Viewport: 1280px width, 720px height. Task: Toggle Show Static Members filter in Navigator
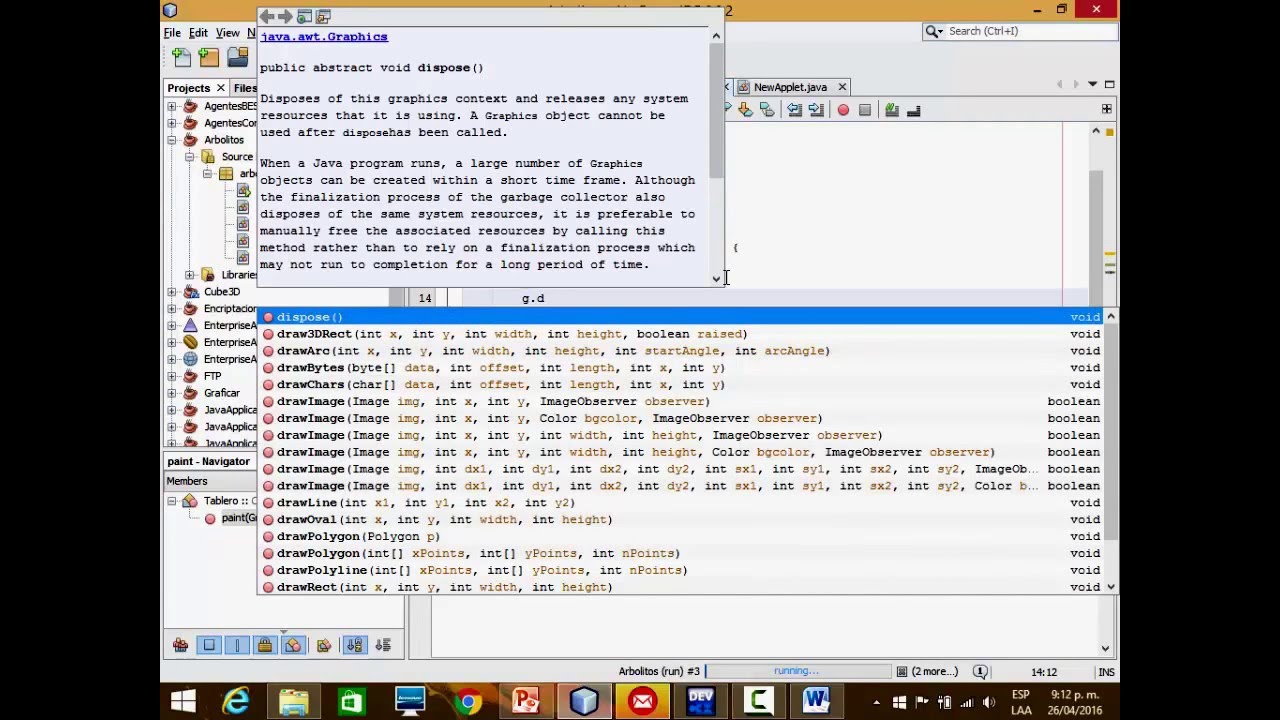[237, 645]
